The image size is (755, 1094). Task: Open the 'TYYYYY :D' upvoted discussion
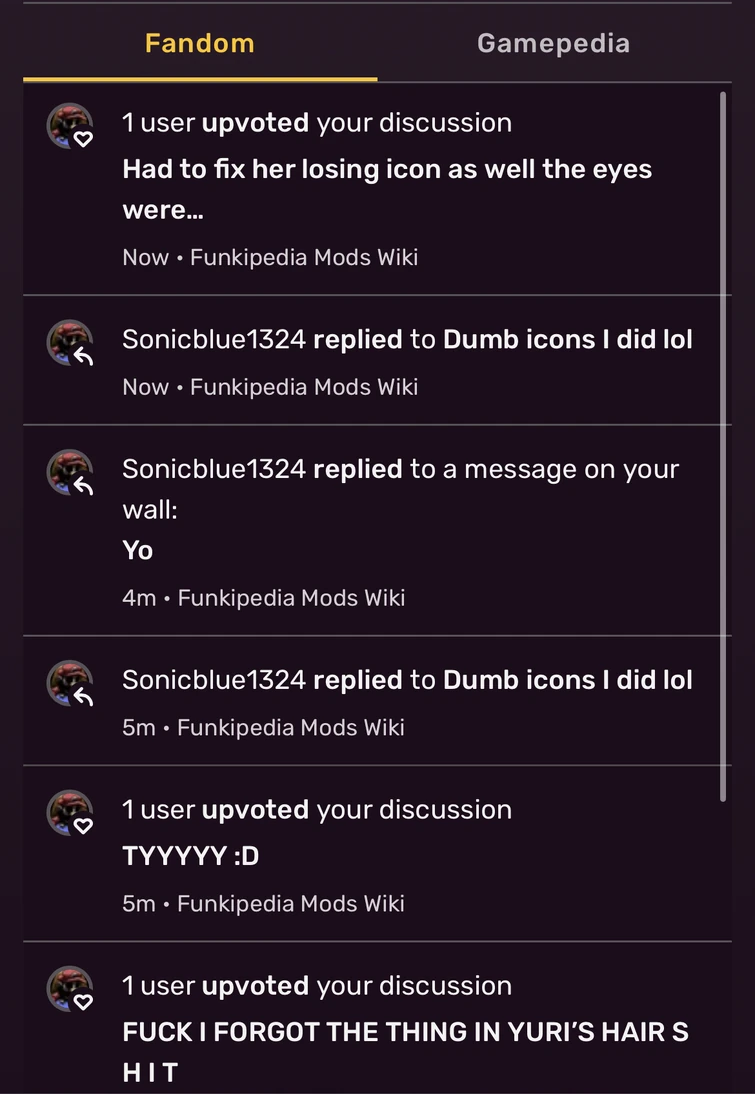190,857
